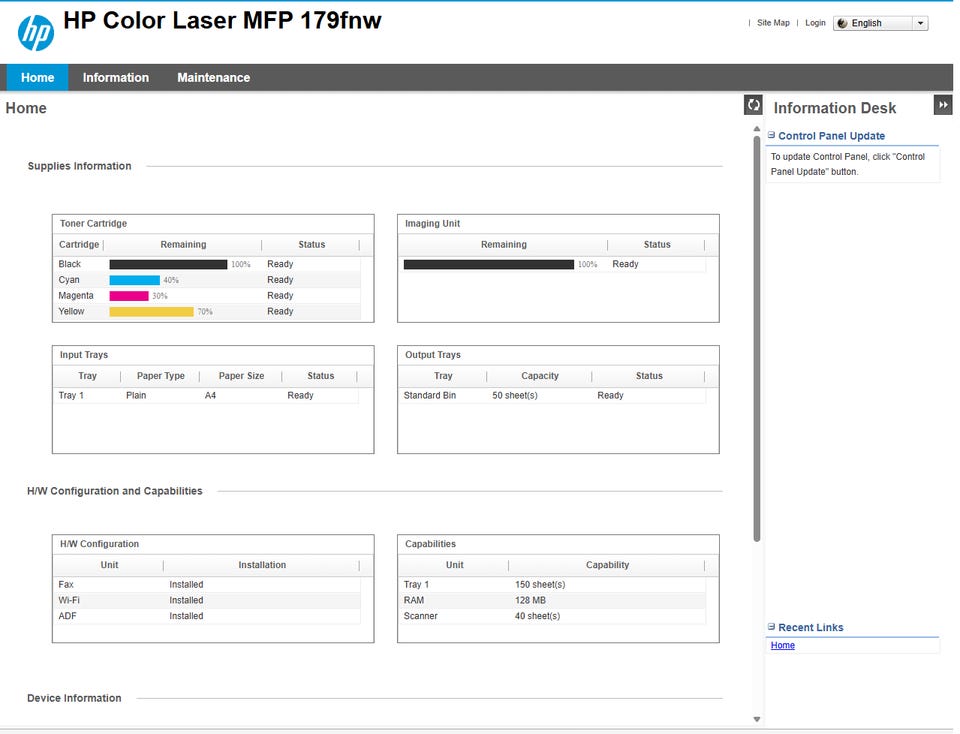The height and width of the screenshot is (734, 960).
Task: Click the Black toner remaining bar
Action: tap(168, 264)
